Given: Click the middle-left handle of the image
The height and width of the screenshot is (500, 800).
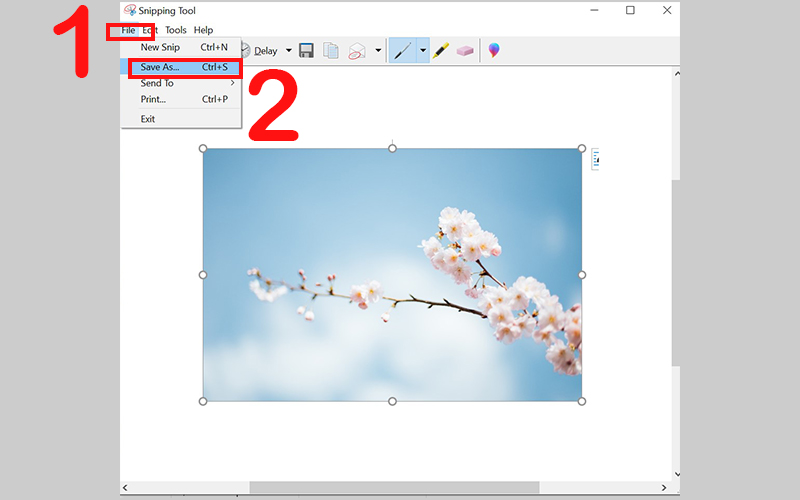Looking at the screenshot, I should [203, 275].
